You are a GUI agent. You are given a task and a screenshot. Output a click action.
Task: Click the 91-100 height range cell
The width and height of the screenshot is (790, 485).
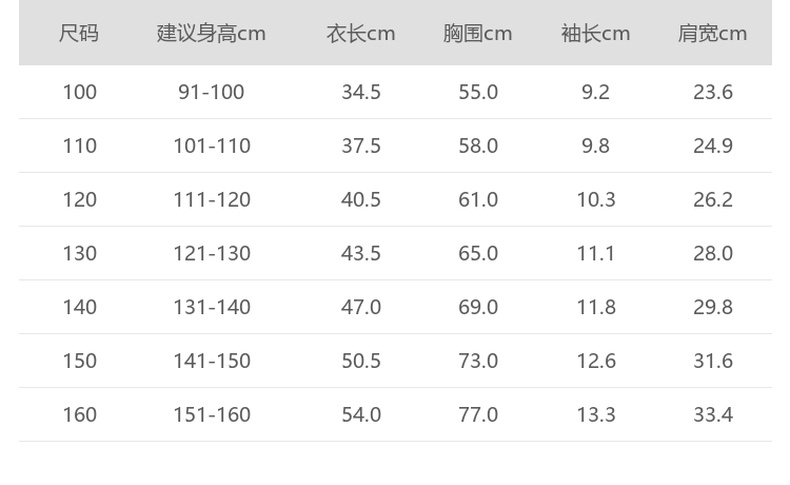click(211, 92)
